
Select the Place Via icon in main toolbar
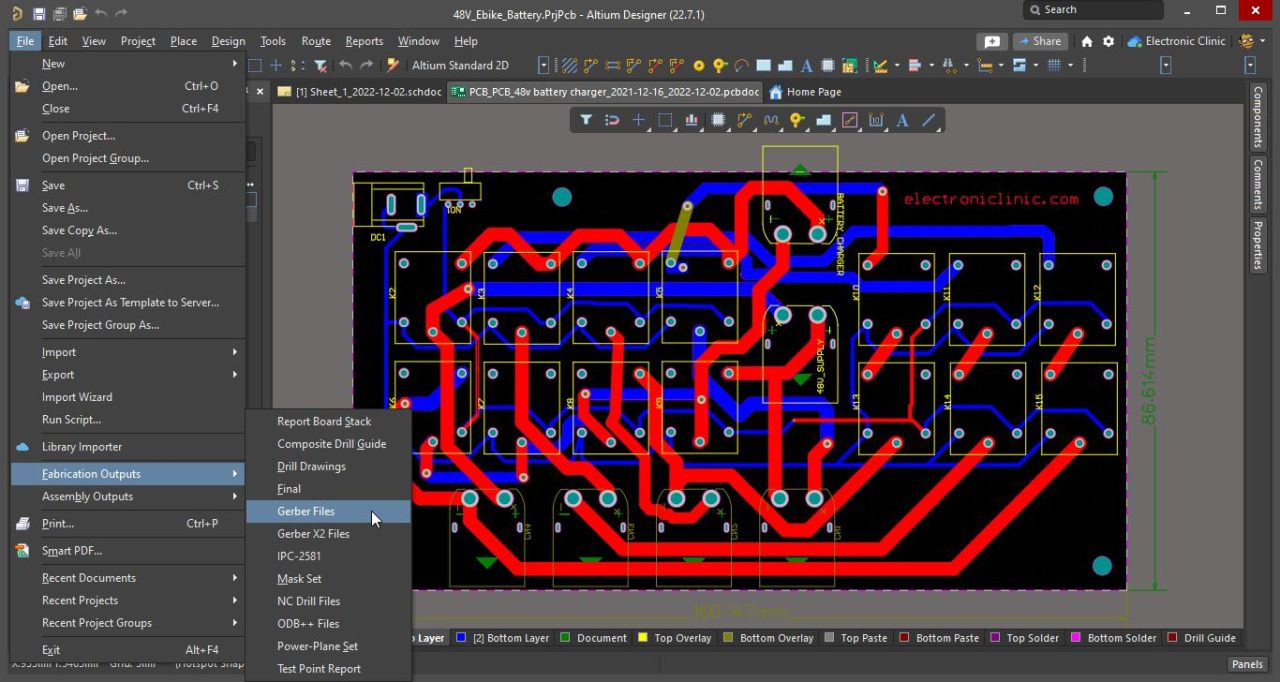coord(720,65)
